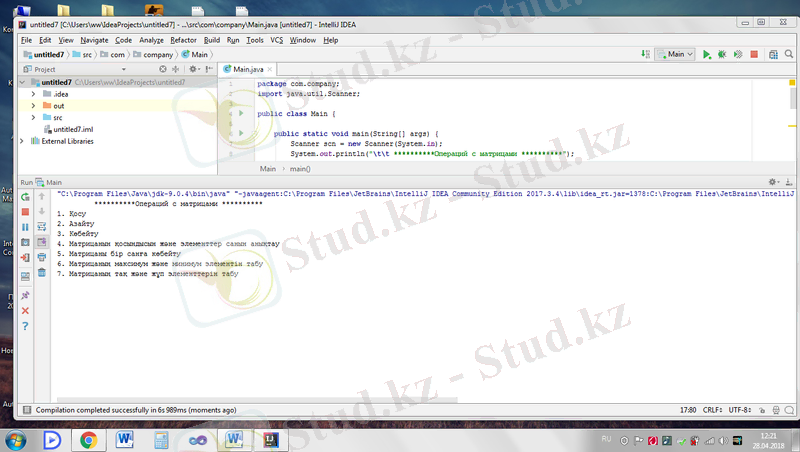Toggle scroll to end in Run console

point(42,242)
